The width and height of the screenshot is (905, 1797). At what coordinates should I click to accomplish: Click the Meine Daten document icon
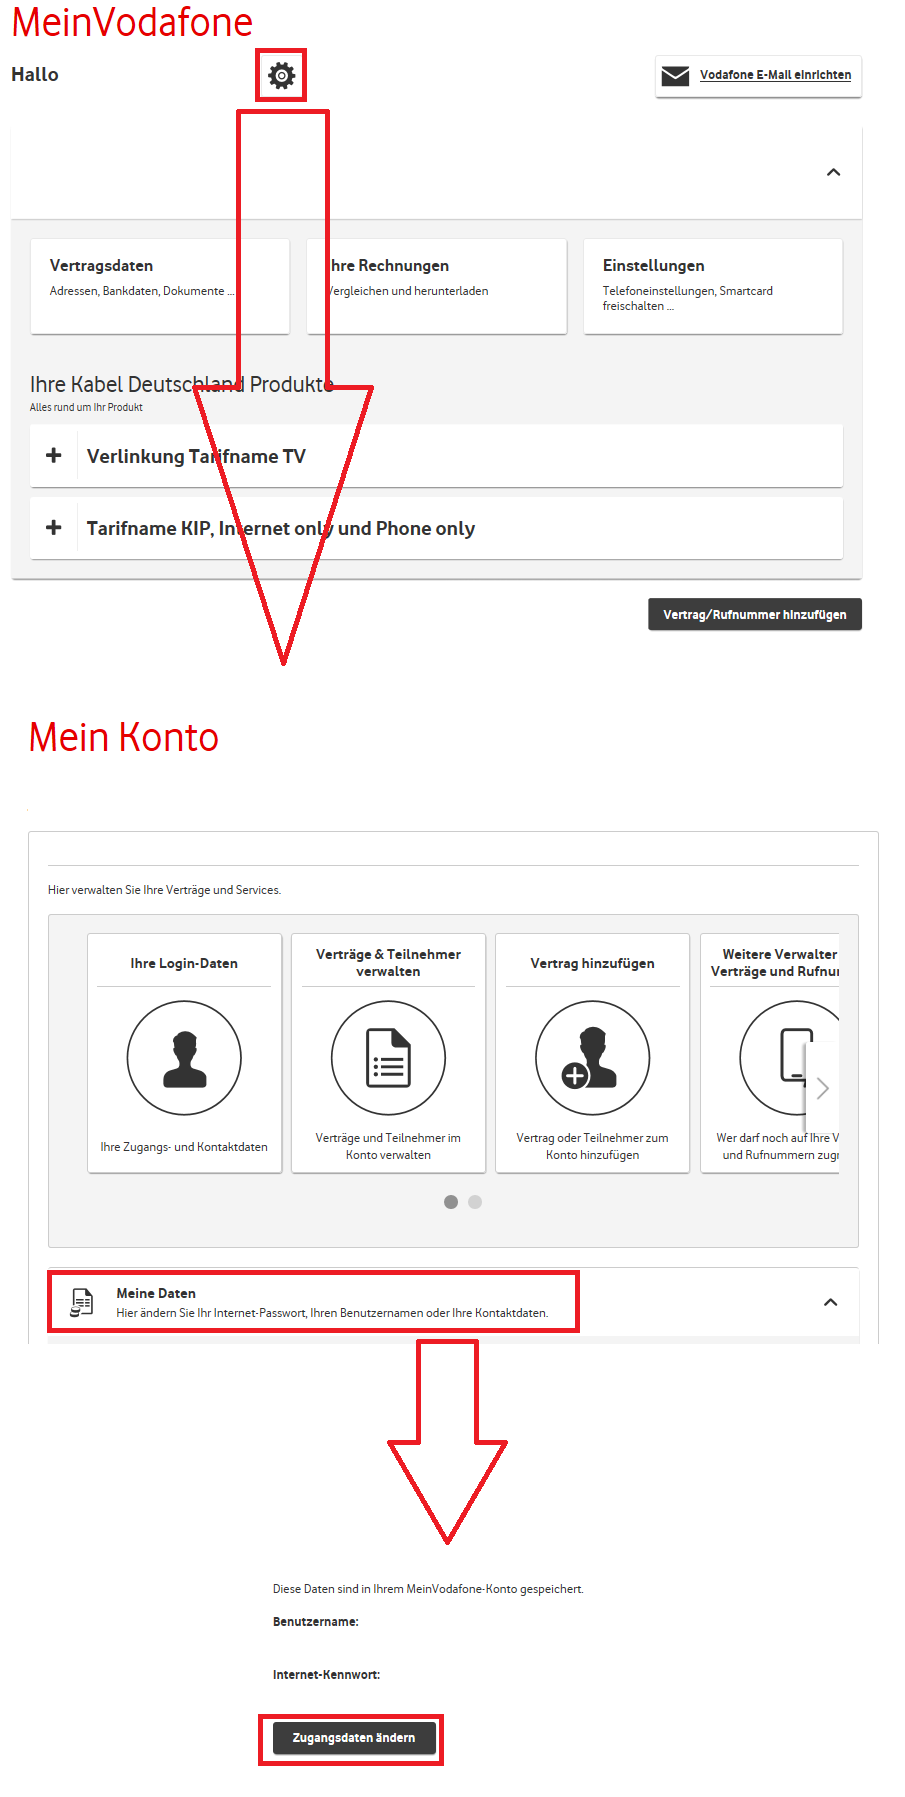[x=82, y=1302]
